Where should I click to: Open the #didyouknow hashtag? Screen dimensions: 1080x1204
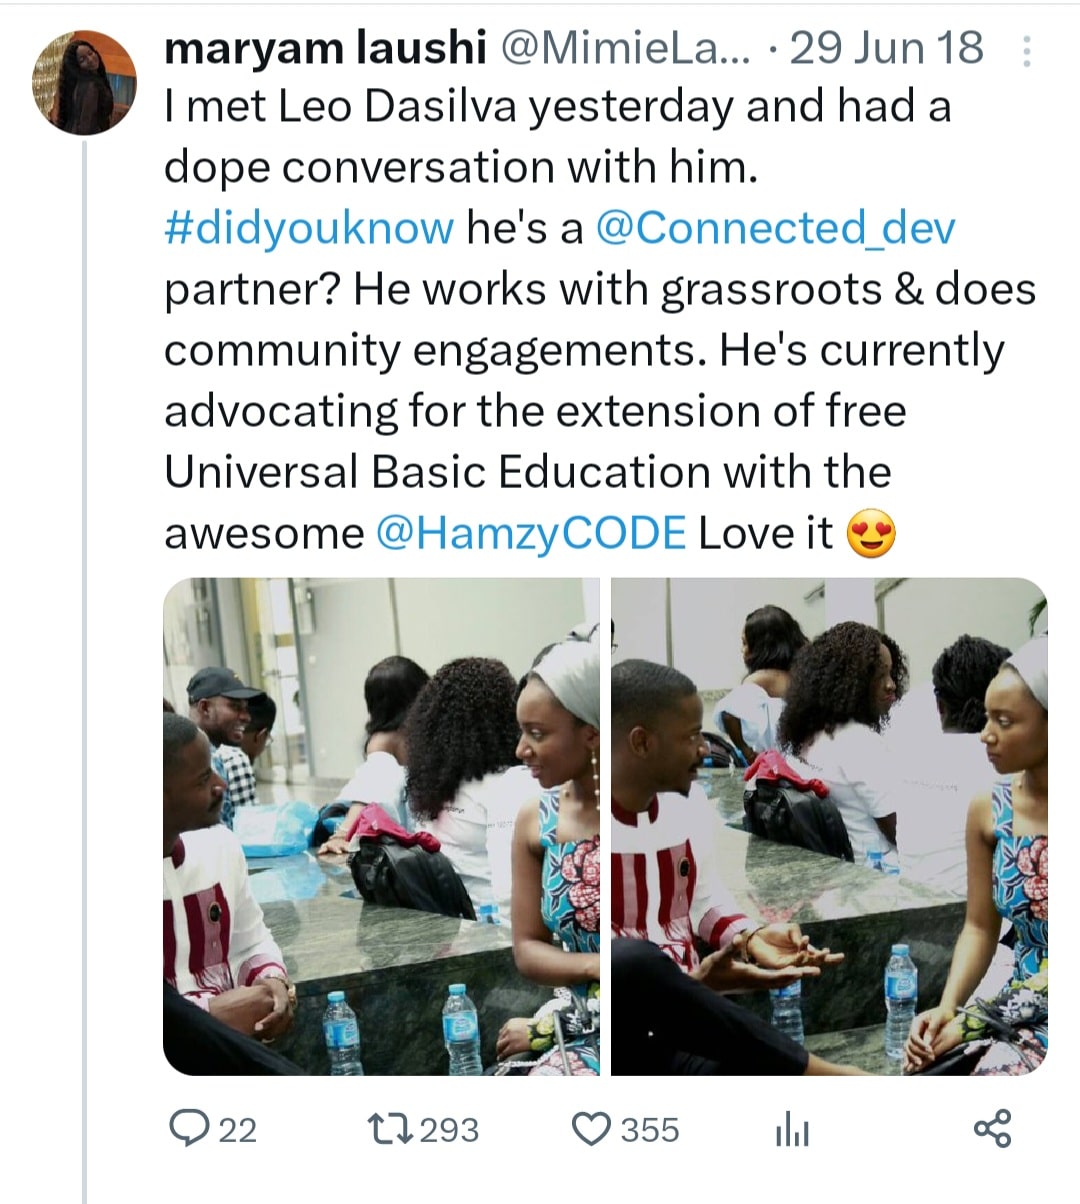tap(308, 229)
